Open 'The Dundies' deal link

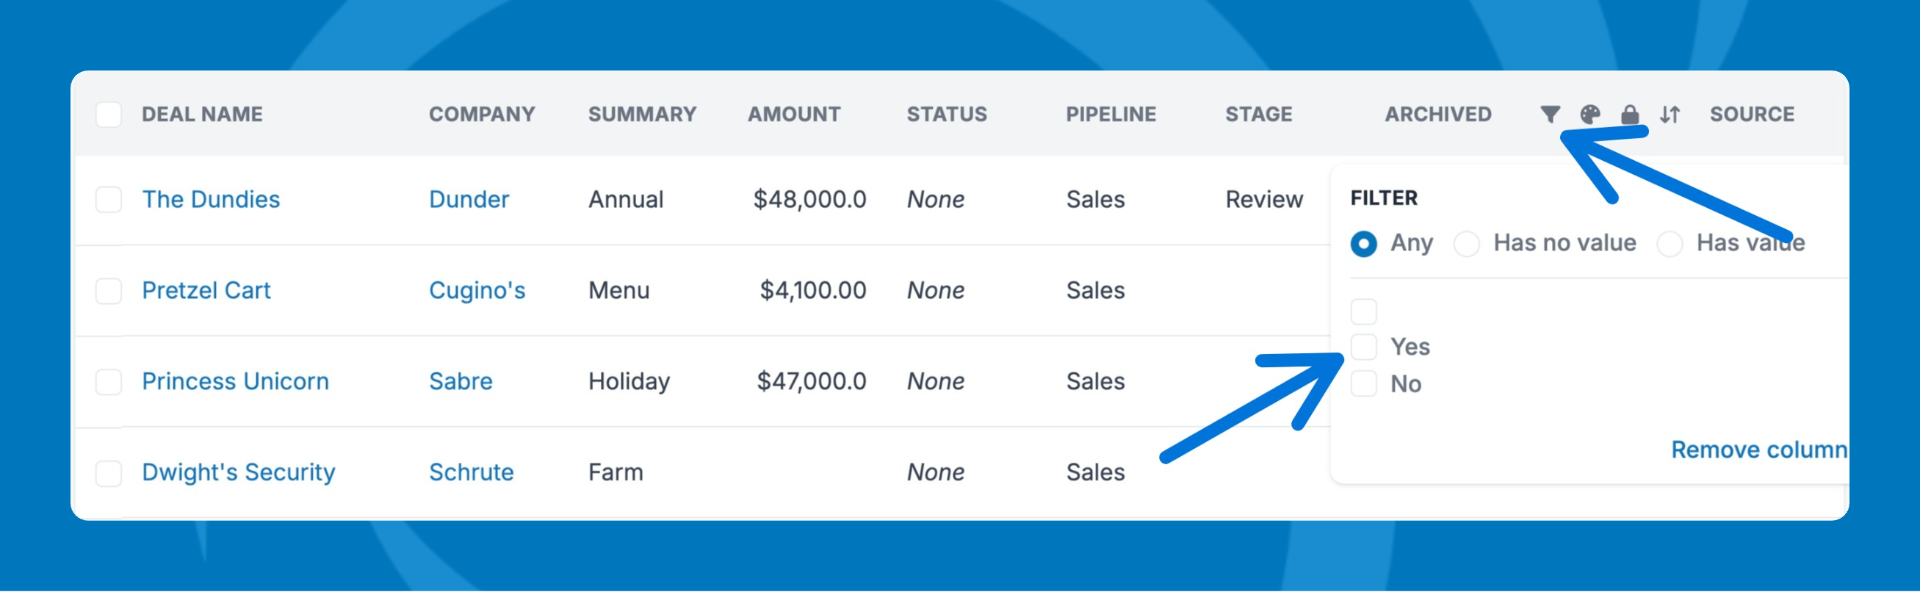click(x=211, y=200)
